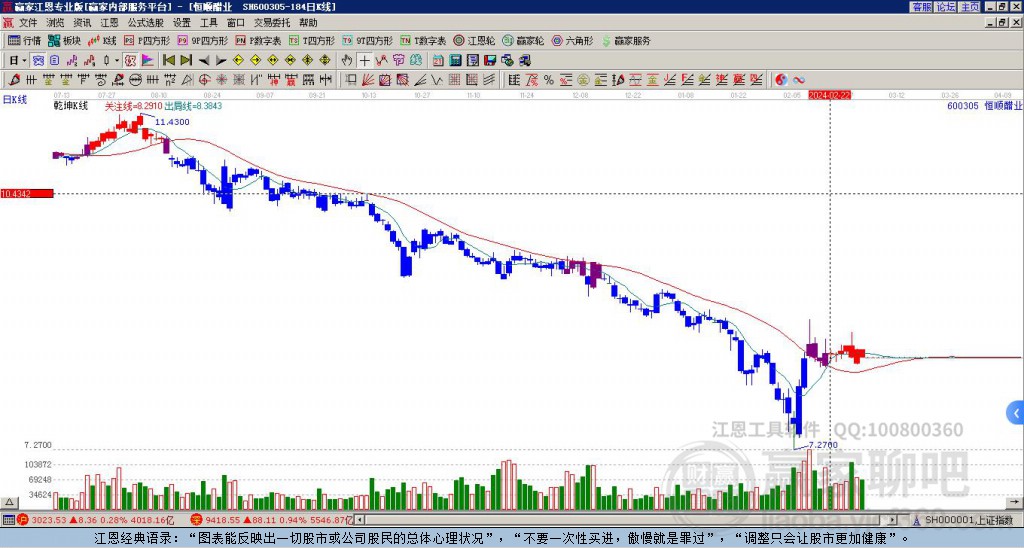Image resolution: width=1024 pixels, height=548 pixels.
Task: Click the red 10.4342 price tag
Action: point(27,193)
